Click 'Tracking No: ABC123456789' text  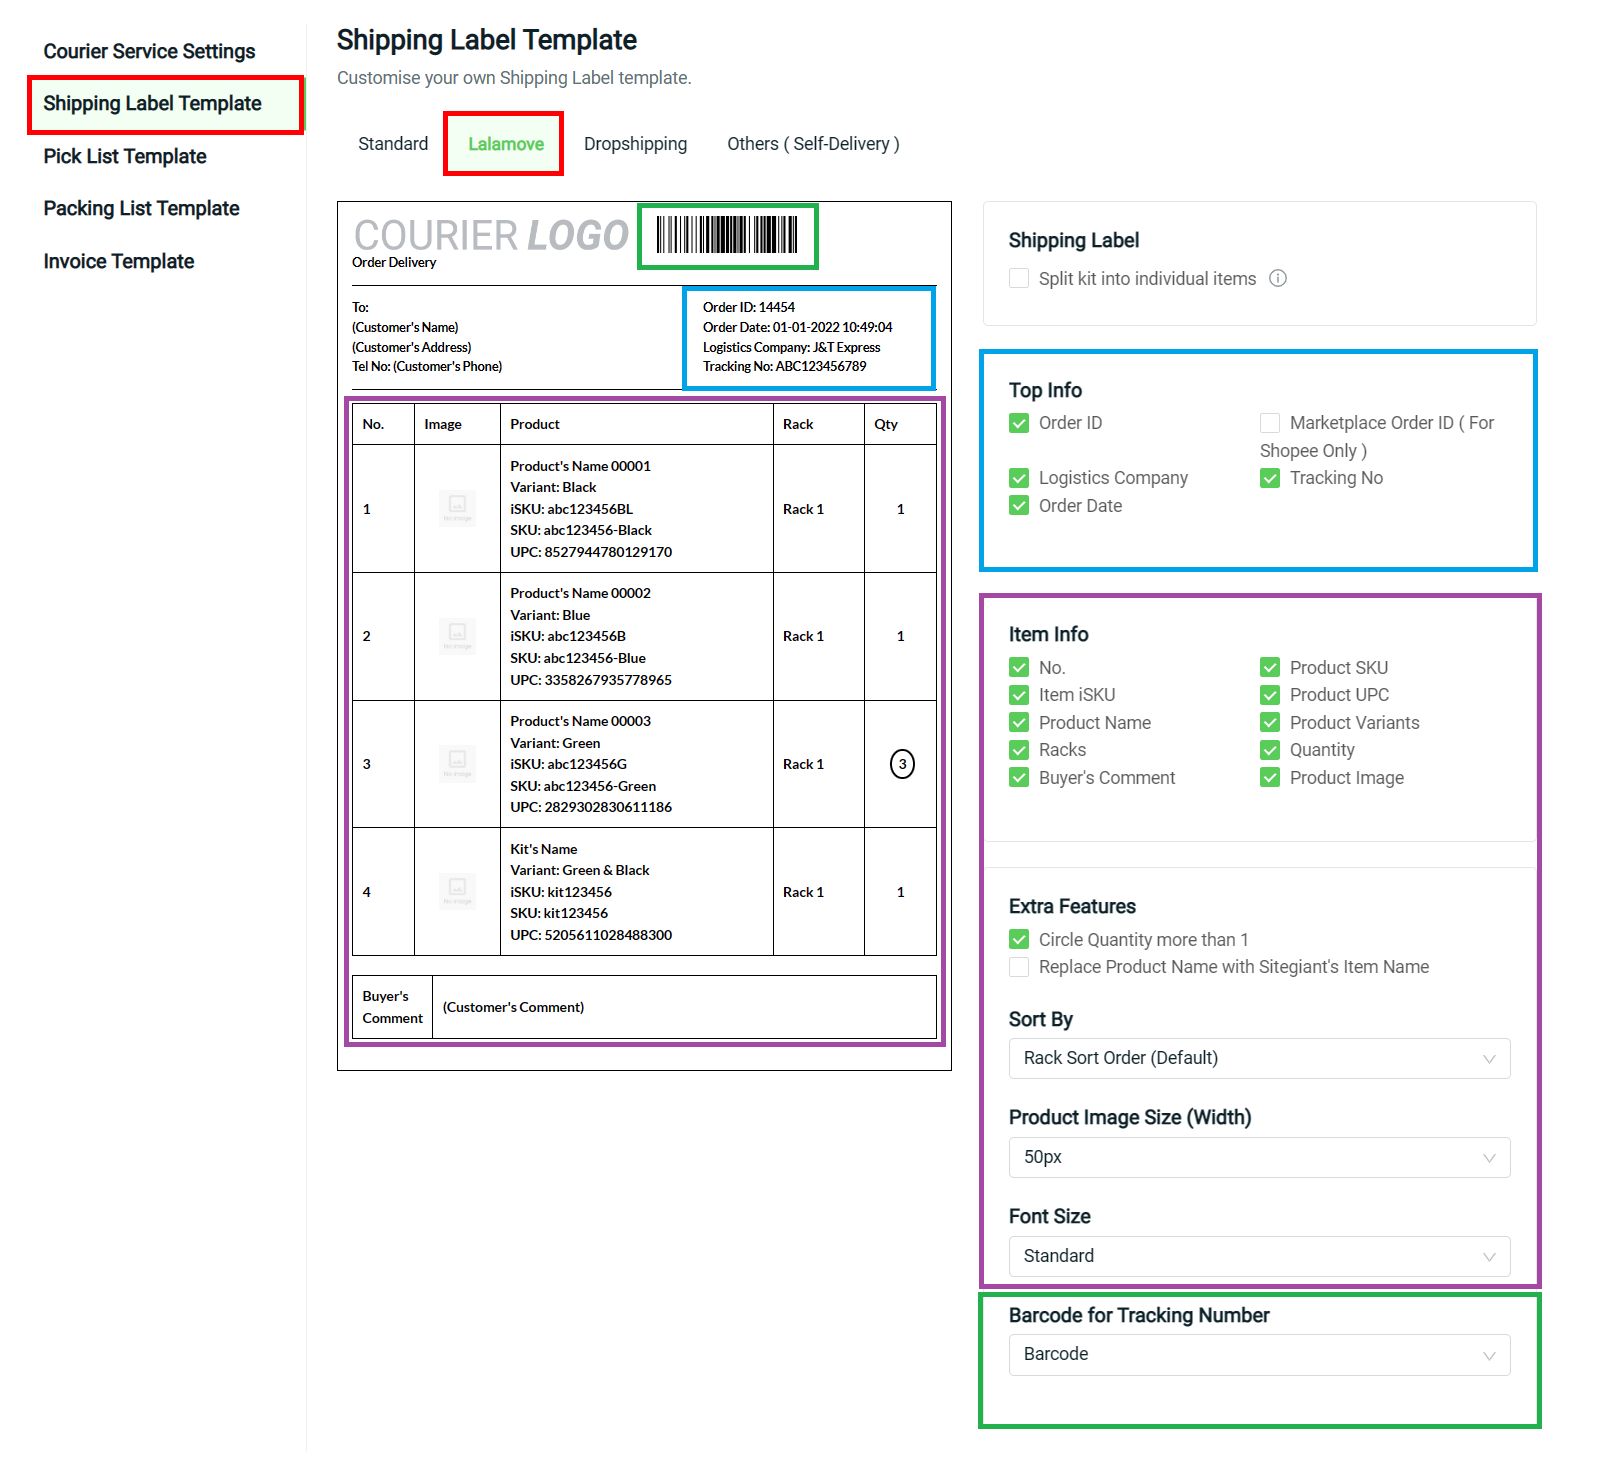(x=784, y=366)
